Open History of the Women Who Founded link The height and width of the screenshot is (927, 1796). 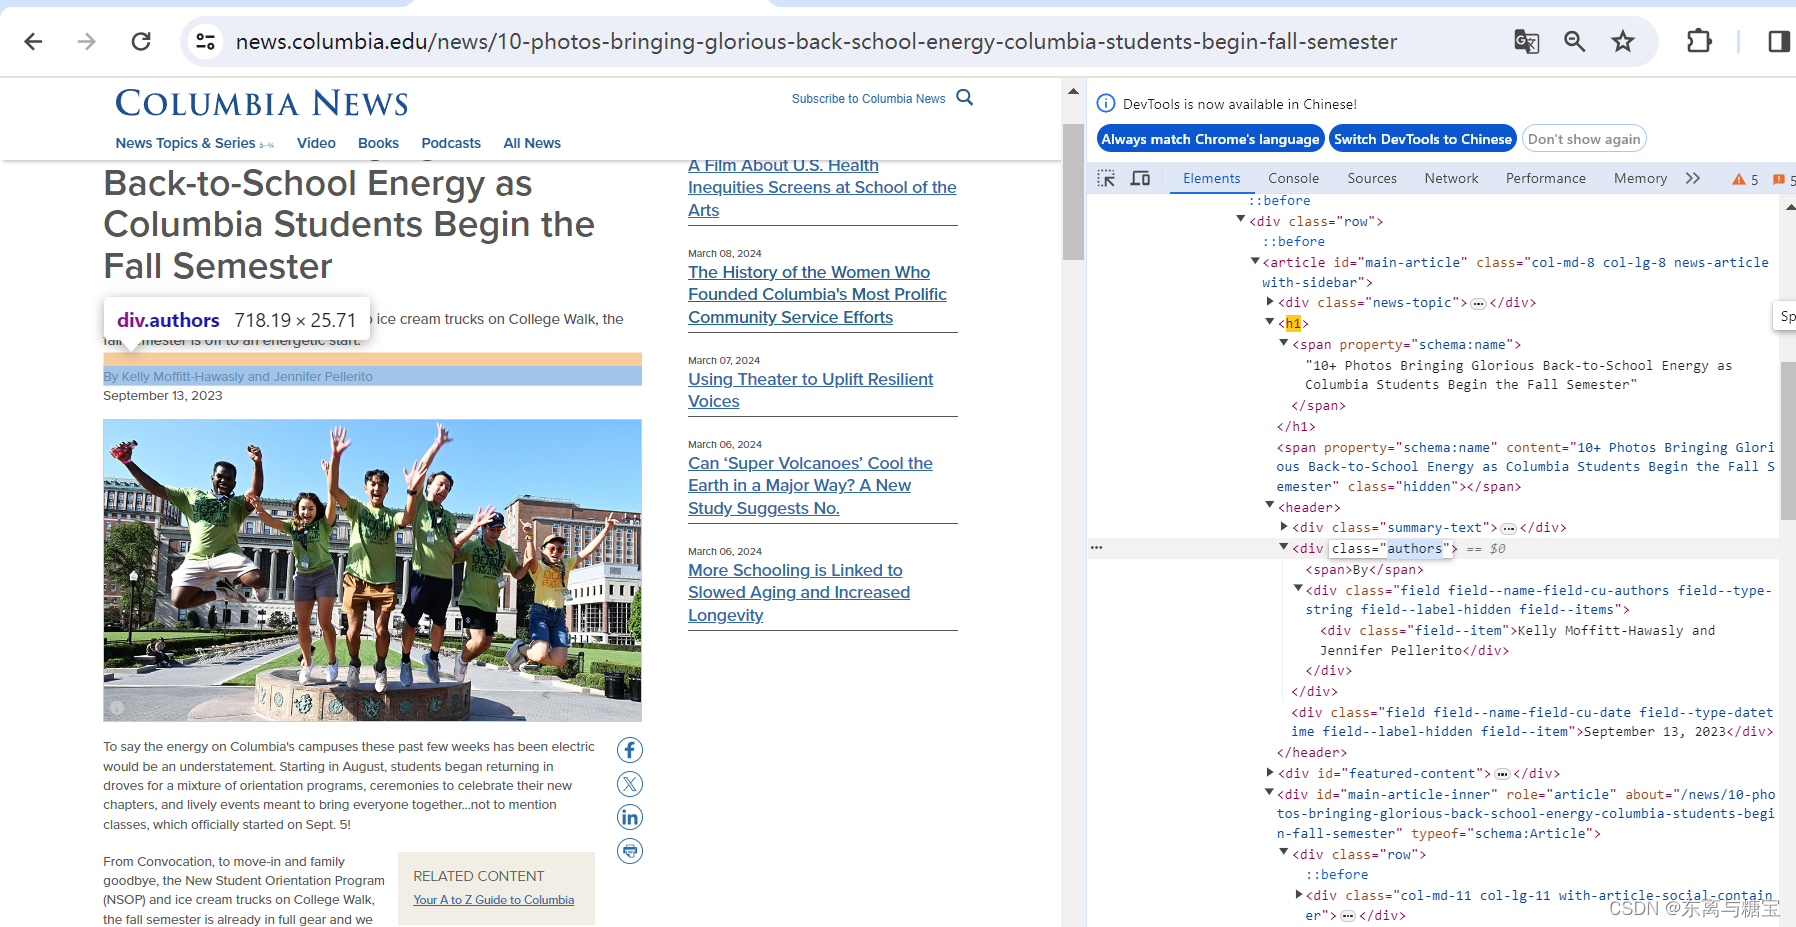[817, 294]
